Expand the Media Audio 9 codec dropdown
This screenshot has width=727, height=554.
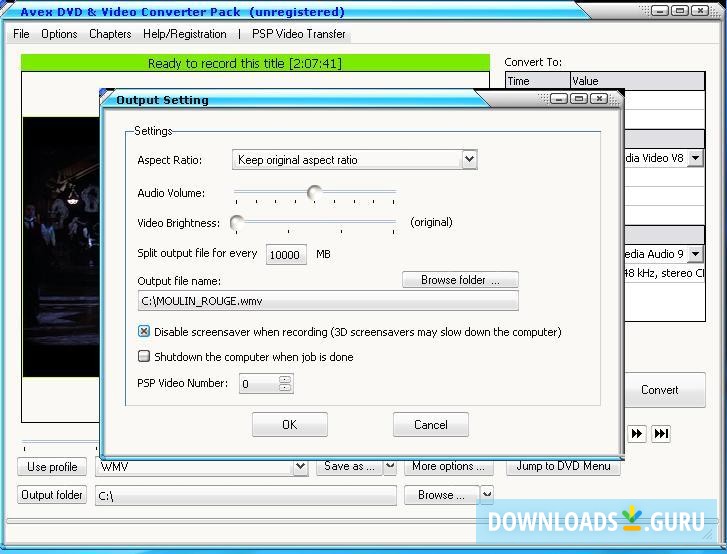[x=695, y=254]
